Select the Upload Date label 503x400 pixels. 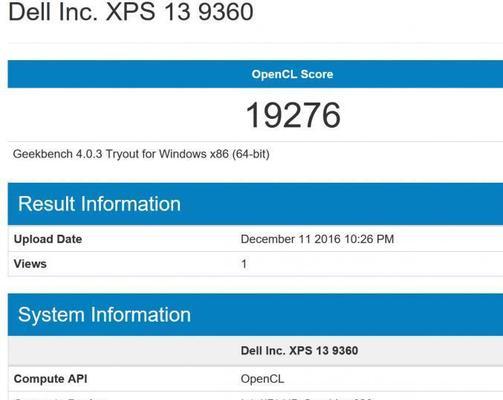(x=48, y=239)
